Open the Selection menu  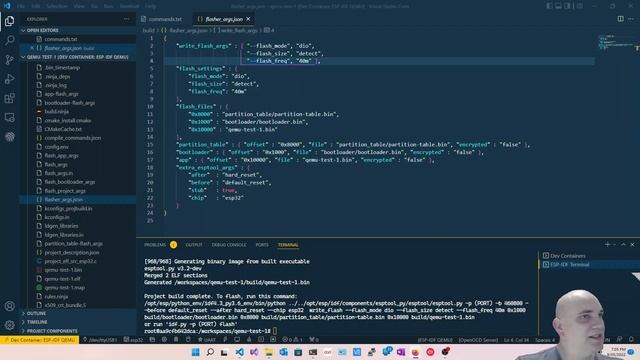(56, 6)
